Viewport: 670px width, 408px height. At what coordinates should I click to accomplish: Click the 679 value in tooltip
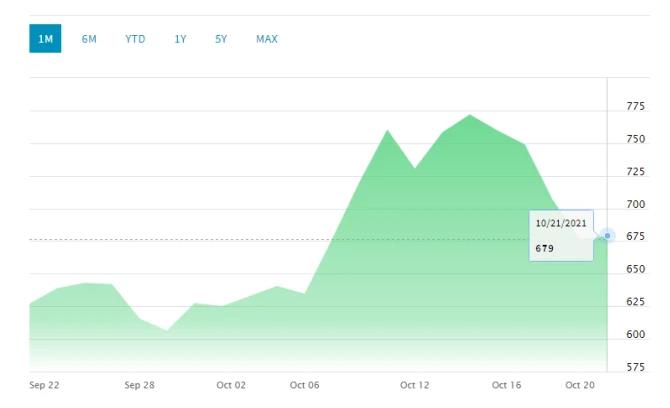(545, 248)
